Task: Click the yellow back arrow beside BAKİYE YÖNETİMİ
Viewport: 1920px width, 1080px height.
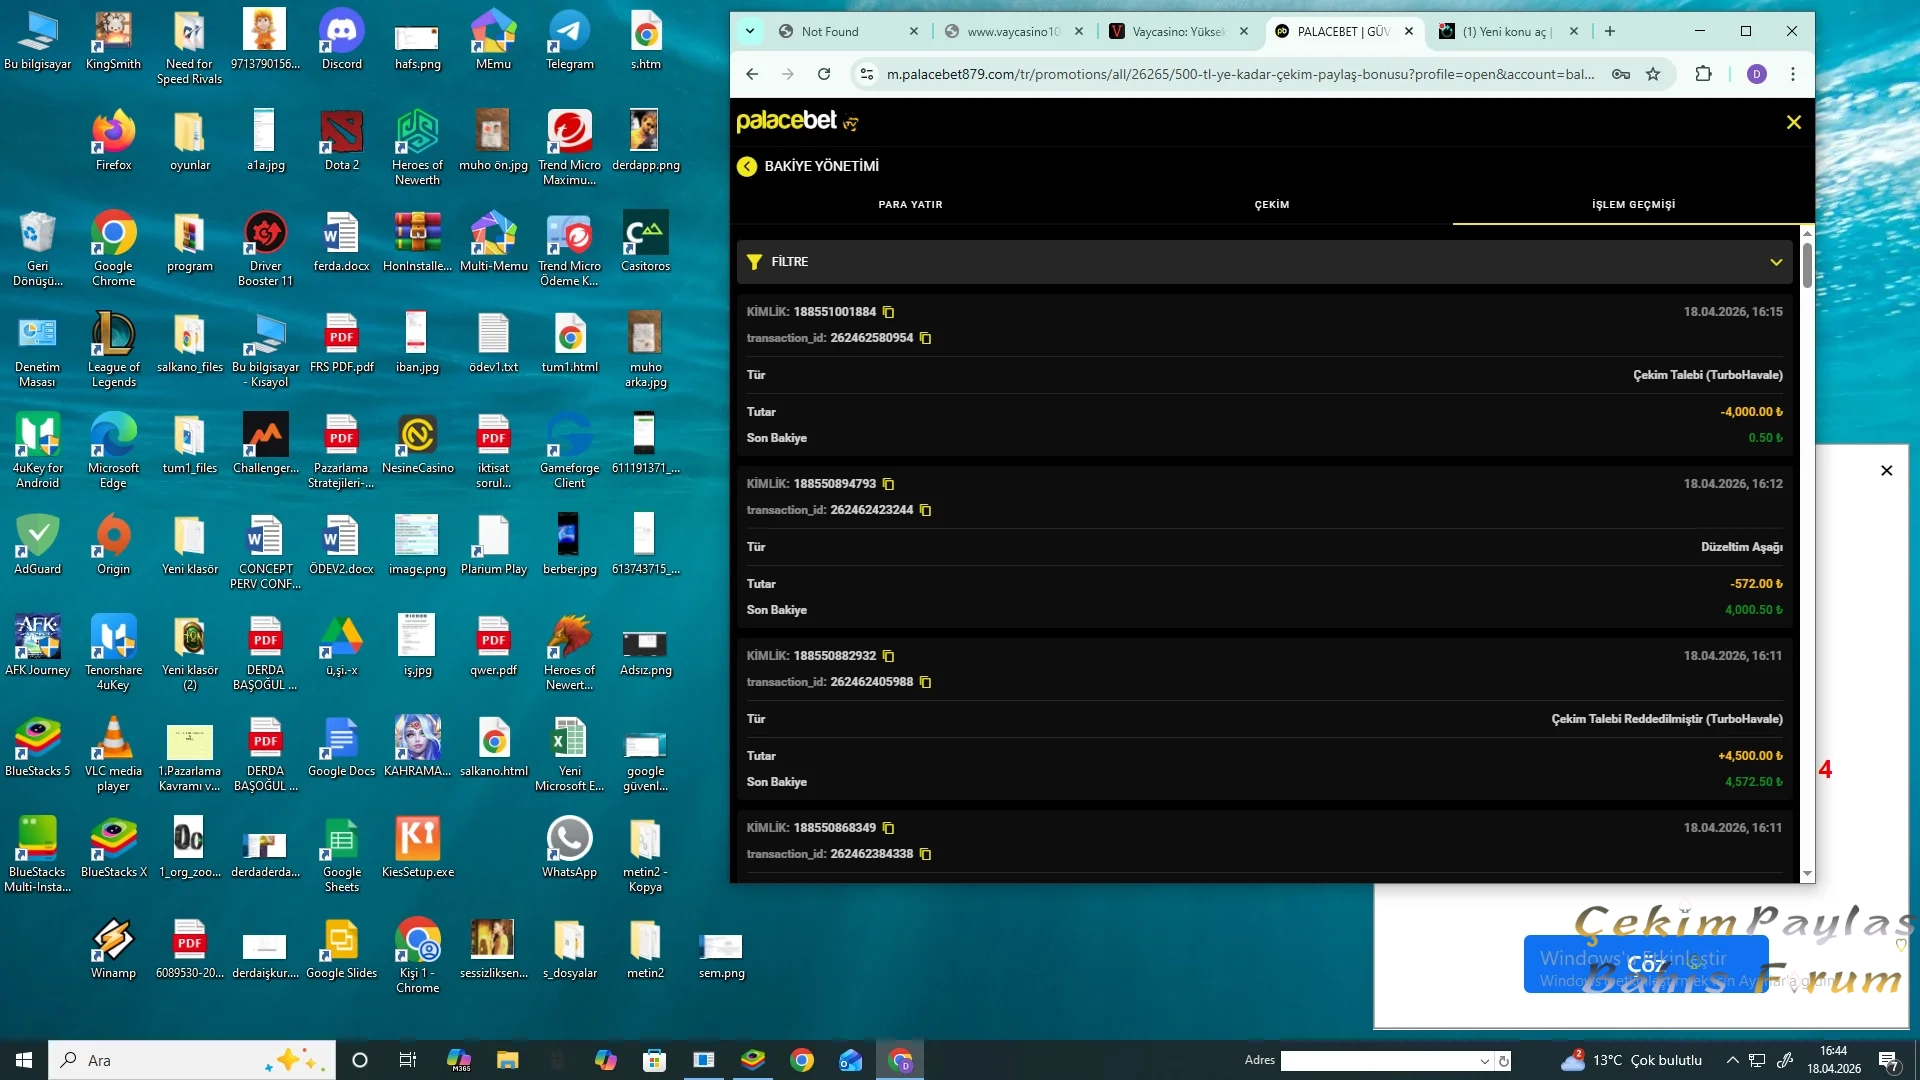Action: (x=747, y=166)
